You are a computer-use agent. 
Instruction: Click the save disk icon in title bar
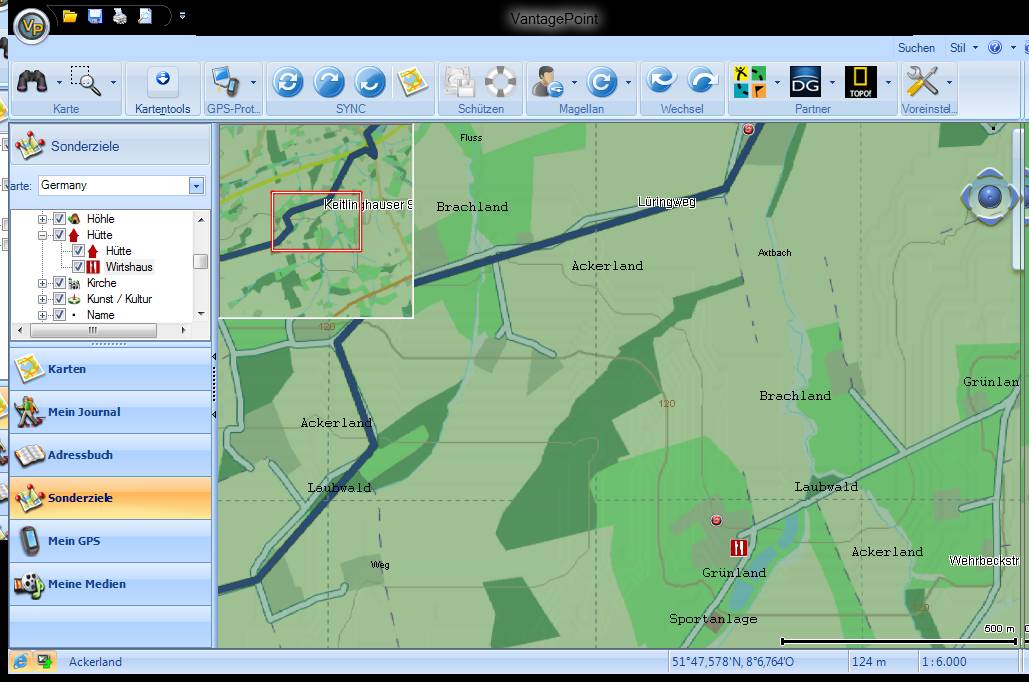point(95,16)
